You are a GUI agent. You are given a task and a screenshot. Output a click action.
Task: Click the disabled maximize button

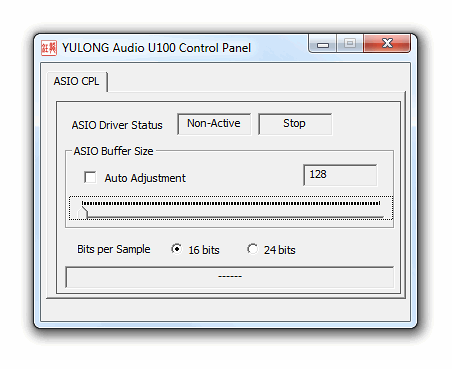tap(350, 43)
